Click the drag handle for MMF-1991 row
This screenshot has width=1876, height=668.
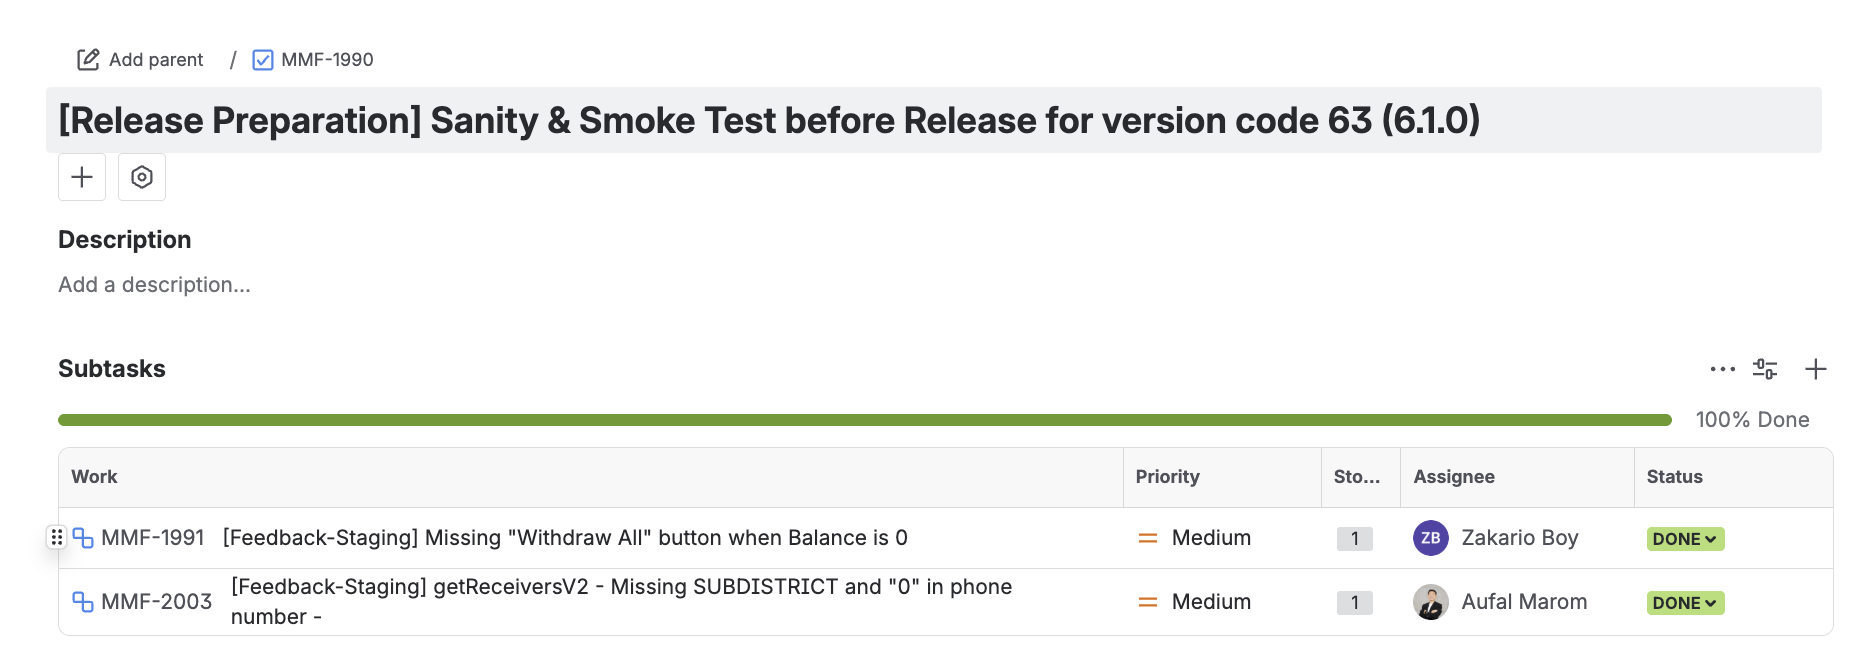click(x=57, y=538)
